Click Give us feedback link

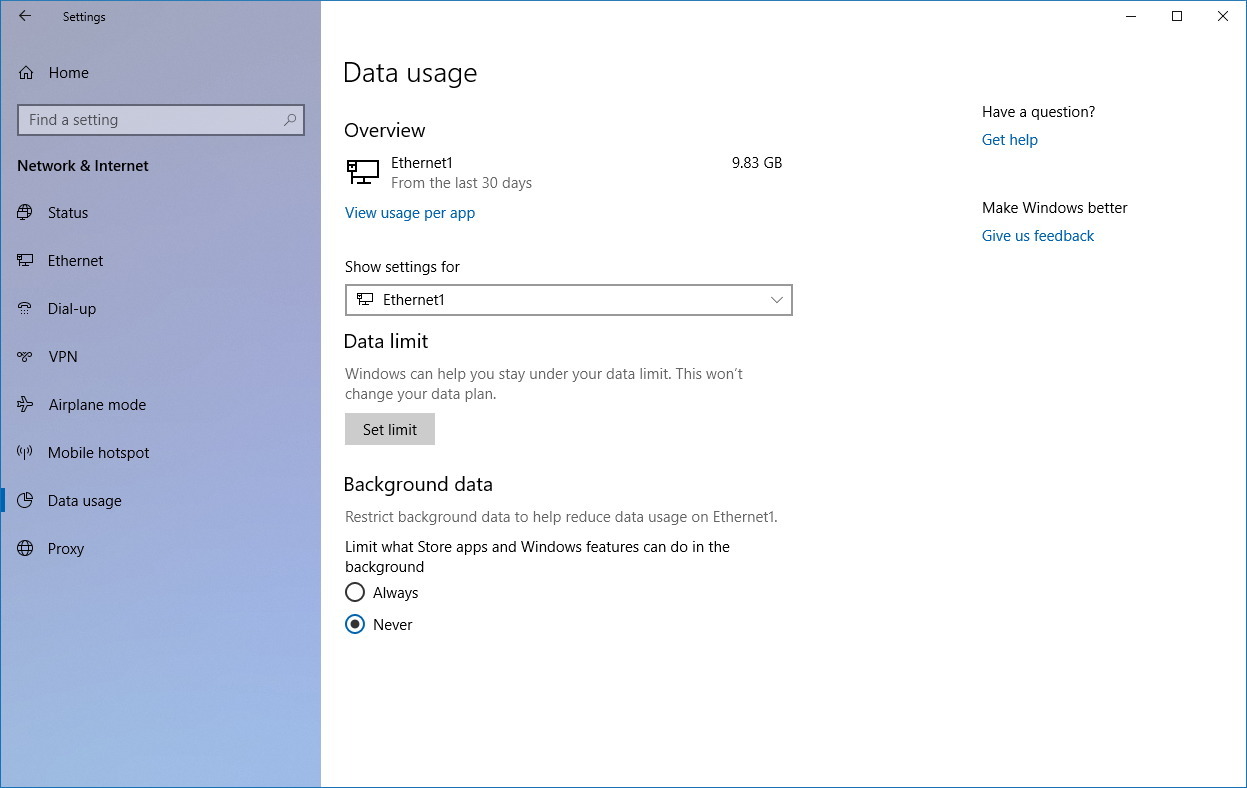(x=1038, y=236)
